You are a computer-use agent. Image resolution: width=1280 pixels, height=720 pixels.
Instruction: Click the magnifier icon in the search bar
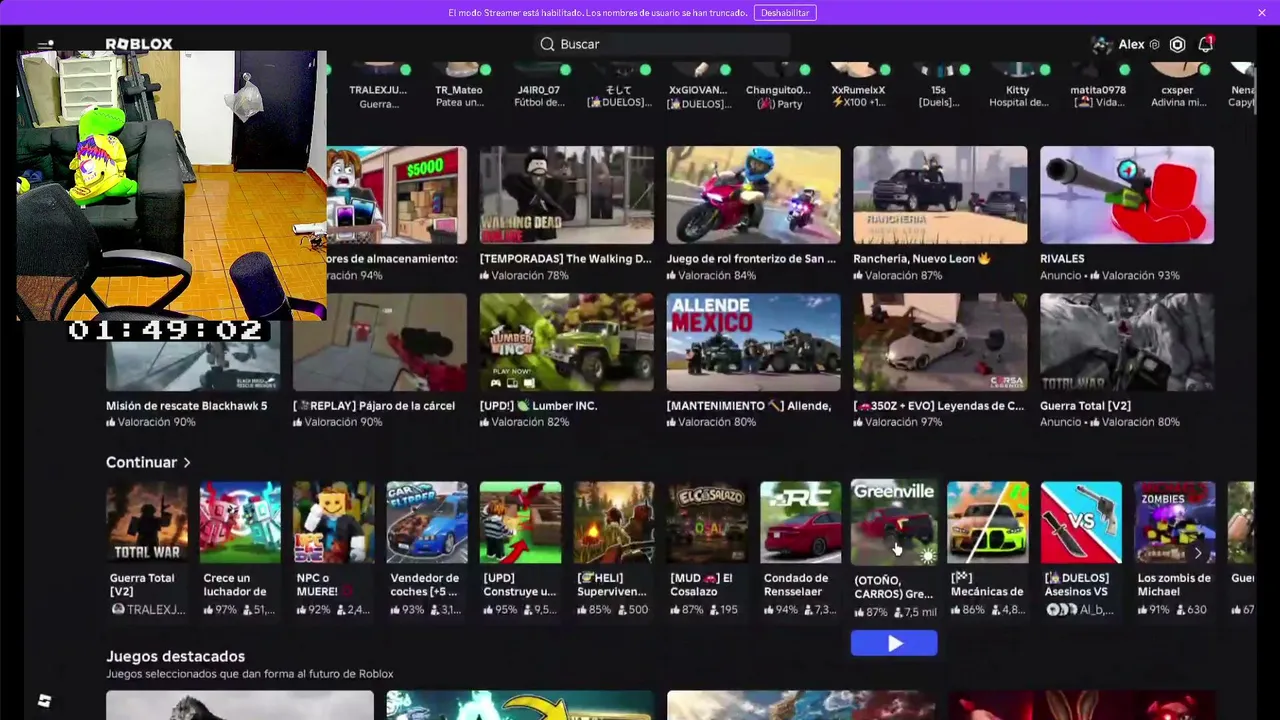pos(547,44)
